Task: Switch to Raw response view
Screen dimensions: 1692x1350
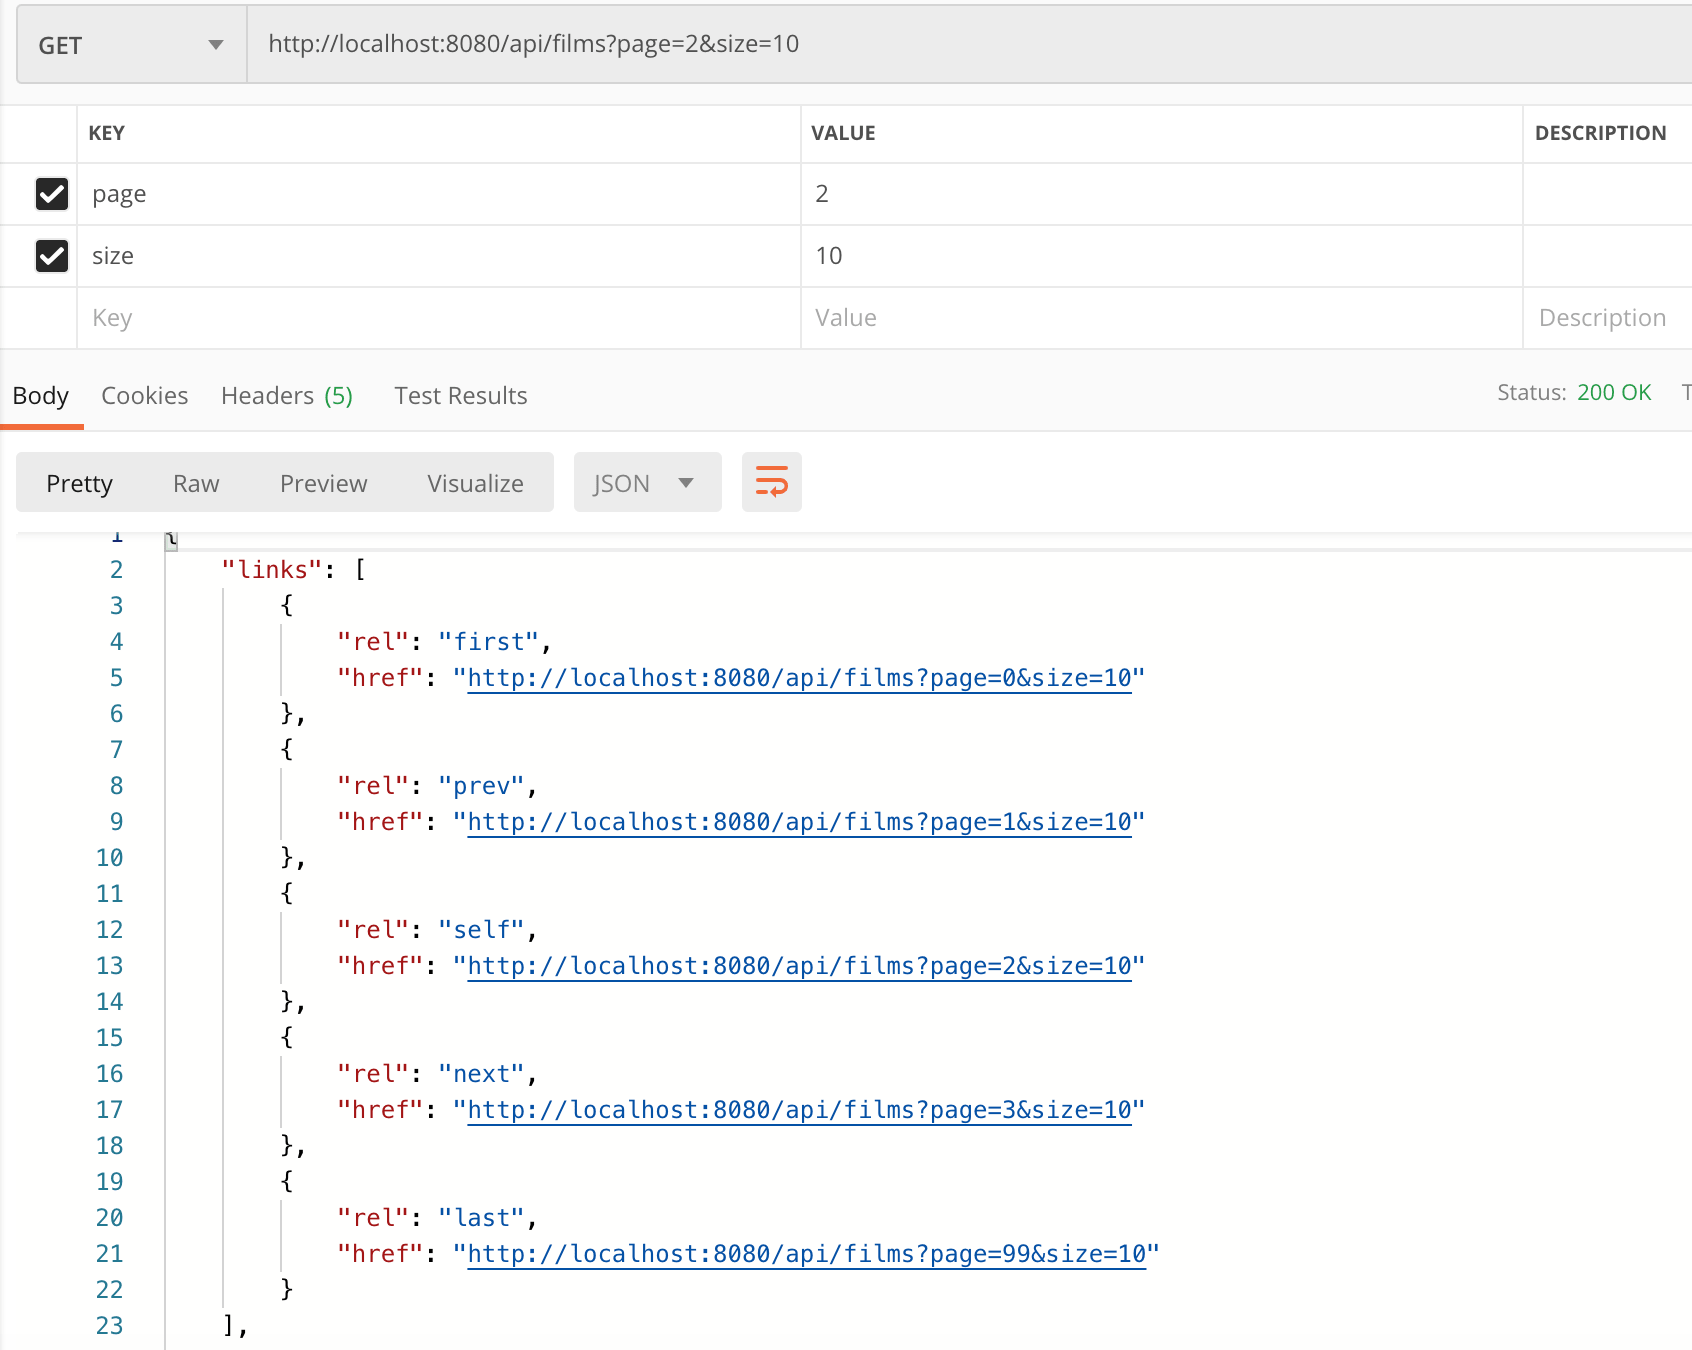Action: pos(196,482)
